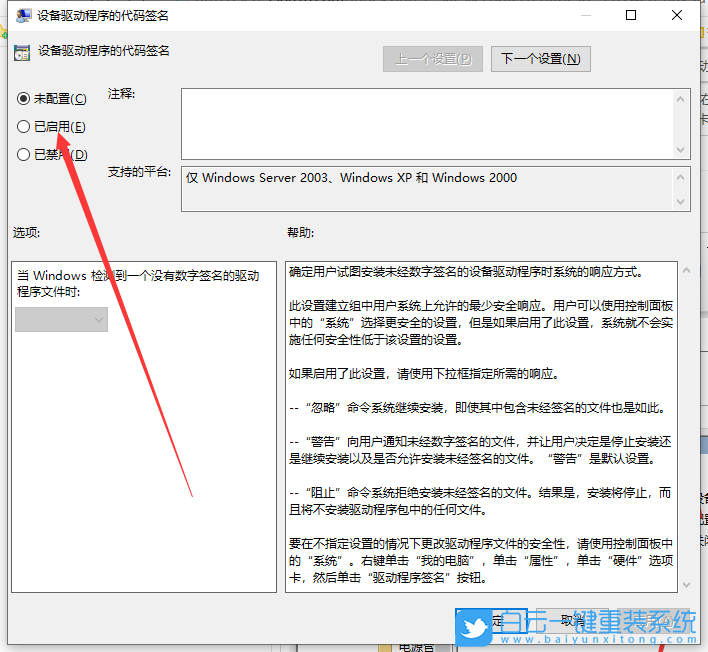
Task: Click the help paragraph about “警告” option
Action: (x=480, y=450)
